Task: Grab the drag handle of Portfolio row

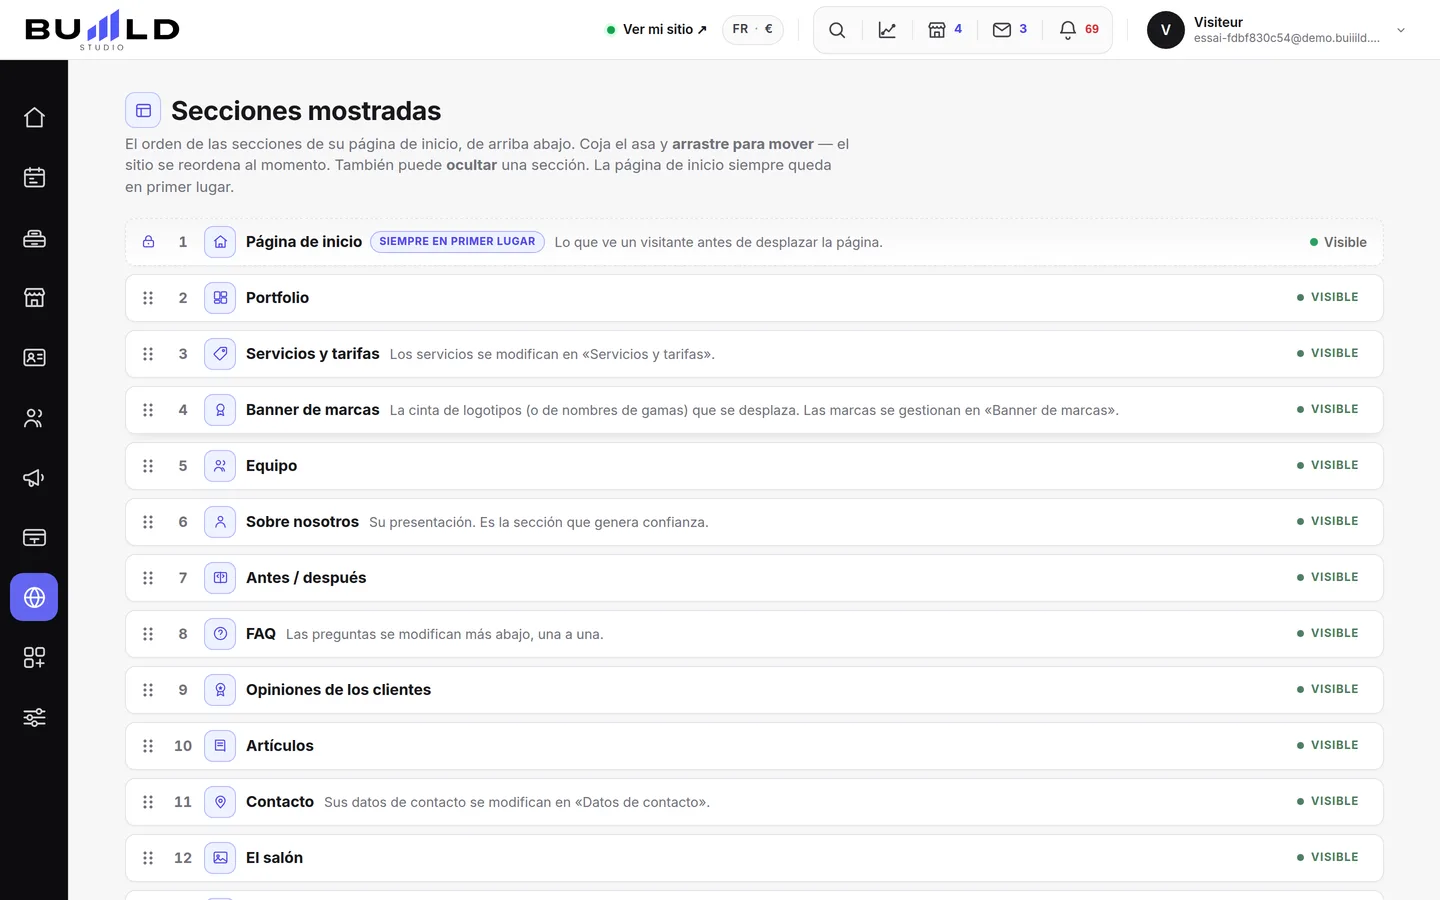Action: (148, 298)
